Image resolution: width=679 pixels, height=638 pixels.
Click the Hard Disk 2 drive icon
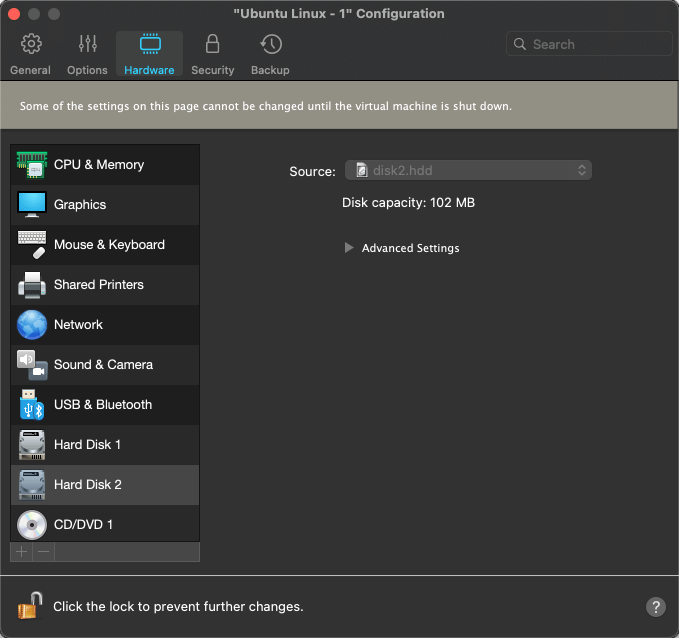32,485
